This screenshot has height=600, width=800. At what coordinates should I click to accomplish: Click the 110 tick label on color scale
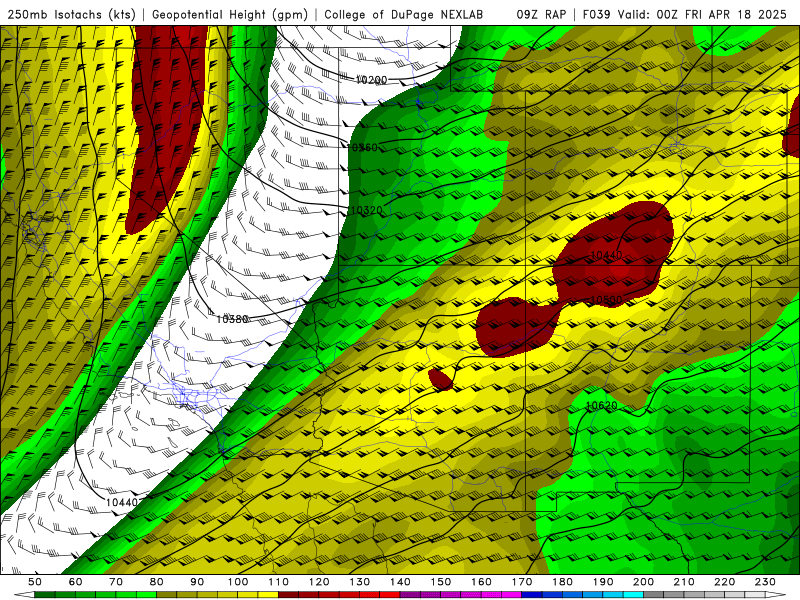pyautogui.click(x=278, y=582)
